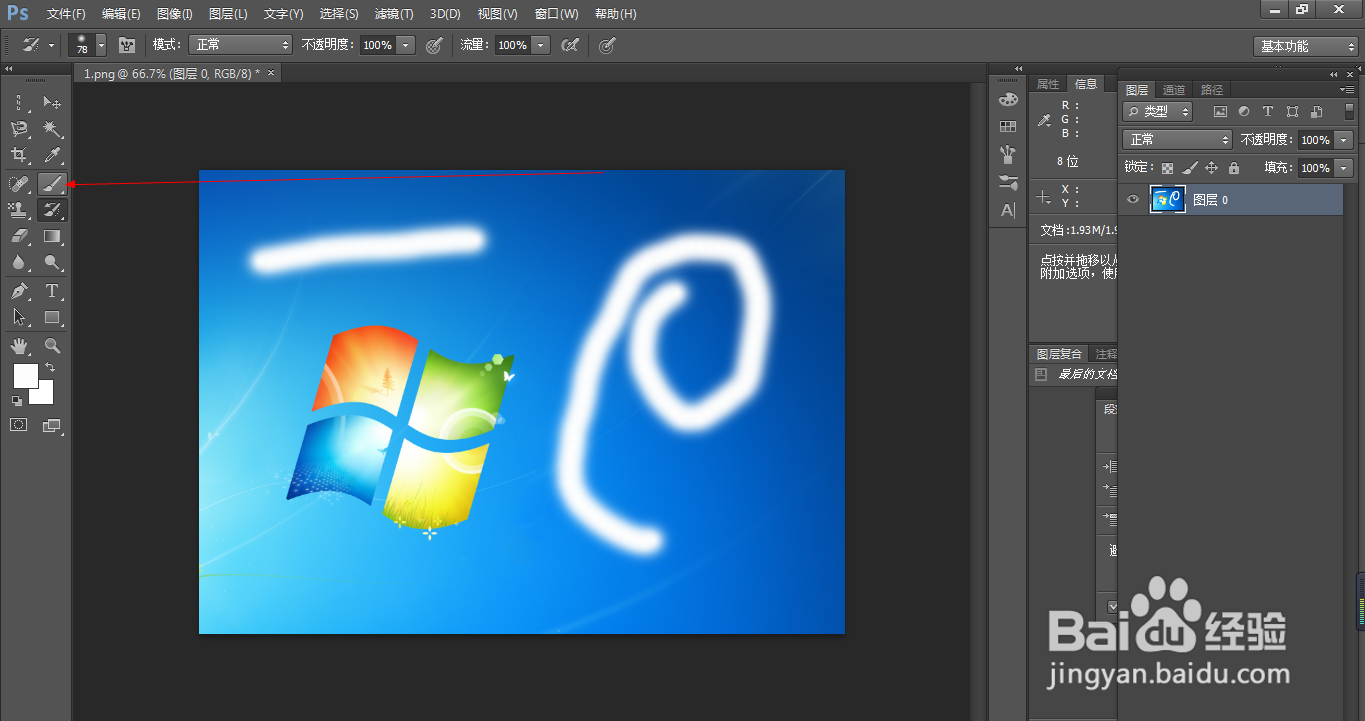Select the Blur (water drop) tool

click(x=19, y=263)
